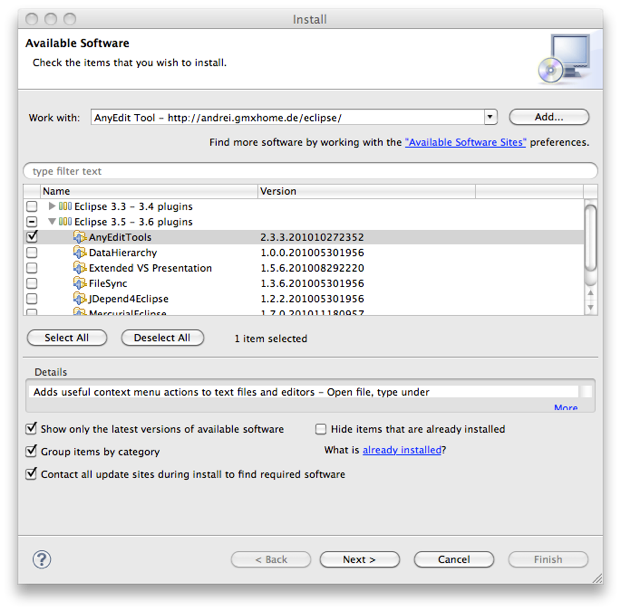Click the Version column header
The width and height of the screenshot is (621, 611).
pyautogui.click(x=366, y=191)
